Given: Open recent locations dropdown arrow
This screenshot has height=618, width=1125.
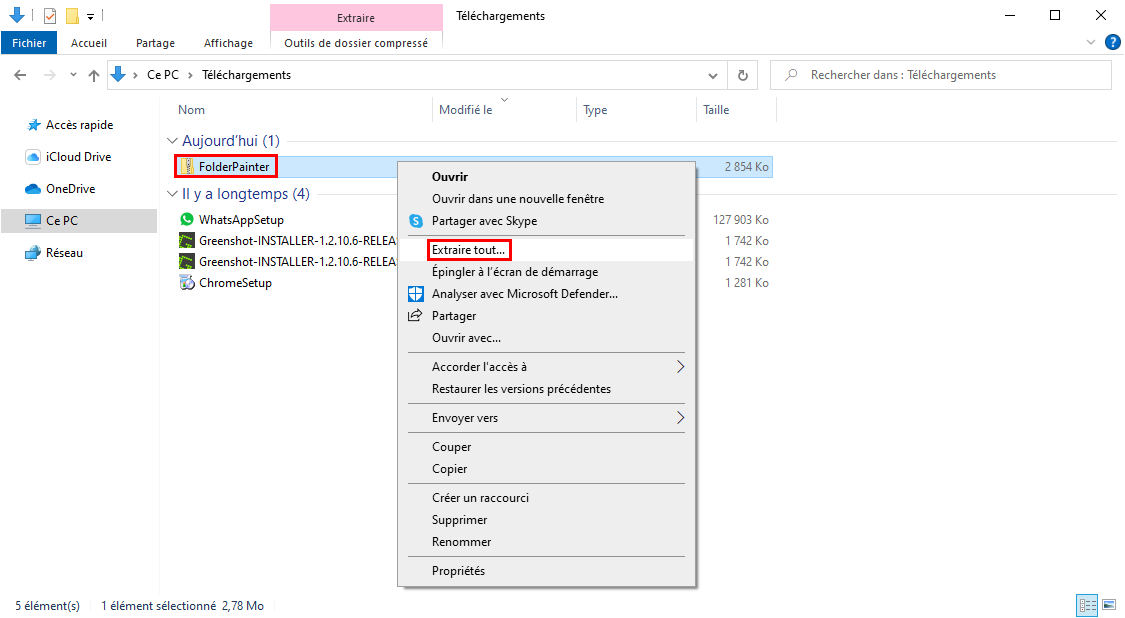Looking at the screenshot, I should [x=73, y=75].
